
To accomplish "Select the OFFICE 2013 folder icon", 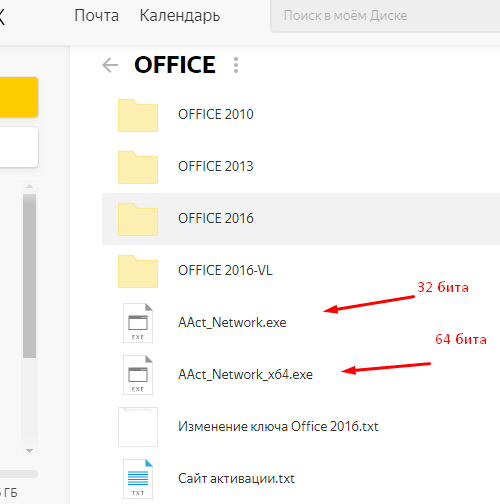I will tap(138, 167).
